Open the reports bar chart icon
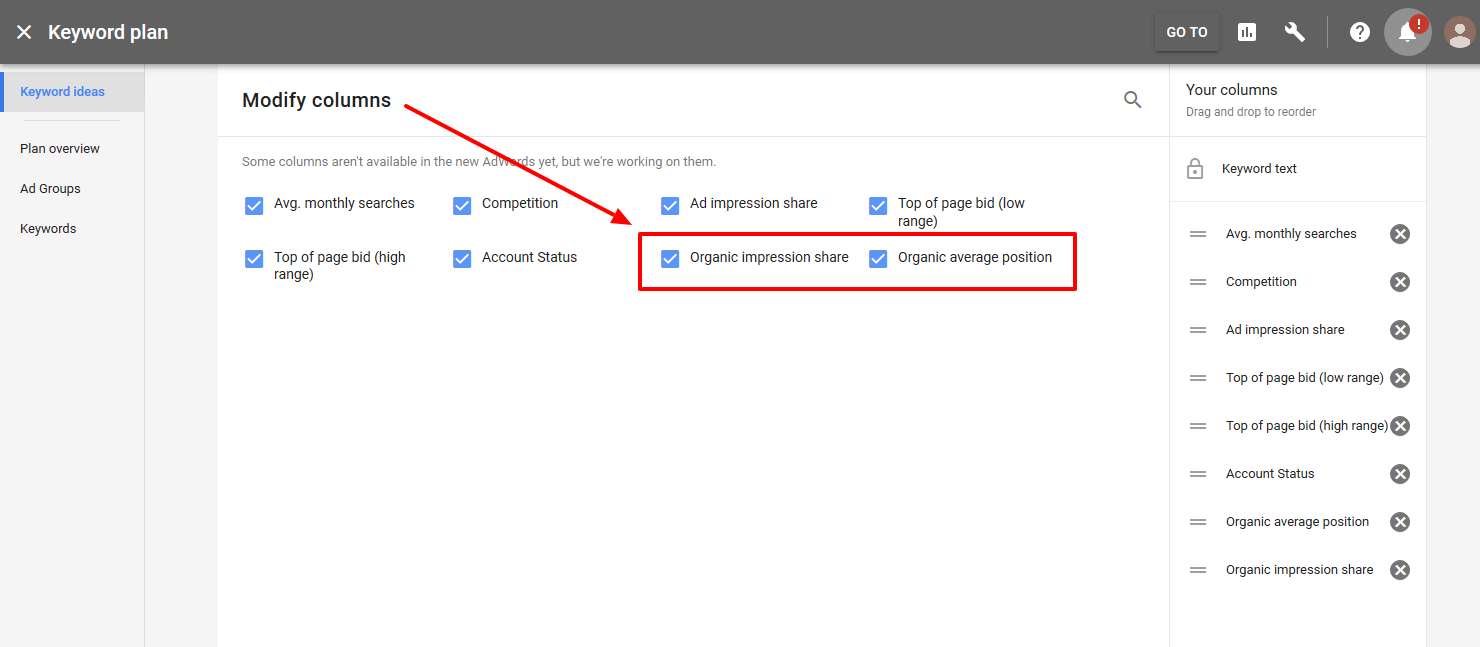Viewport: 1480px width, 647px height. (1246, 31)
